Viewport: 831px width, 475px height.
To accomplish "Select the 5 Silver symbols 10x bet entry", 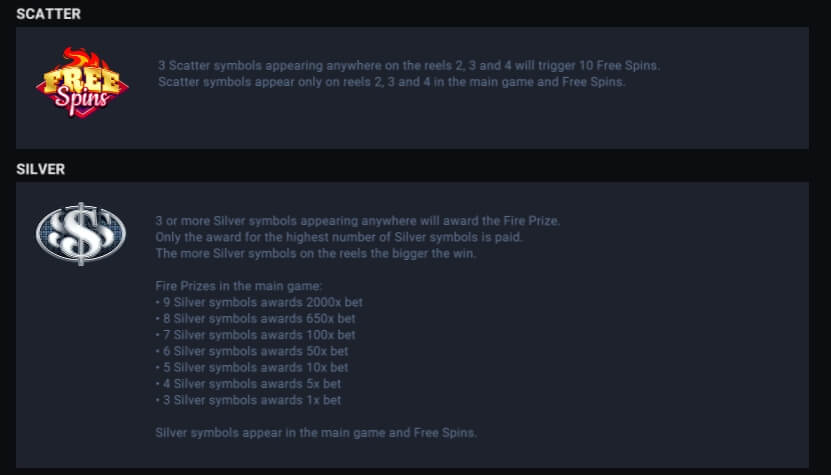I will [252, 367].
